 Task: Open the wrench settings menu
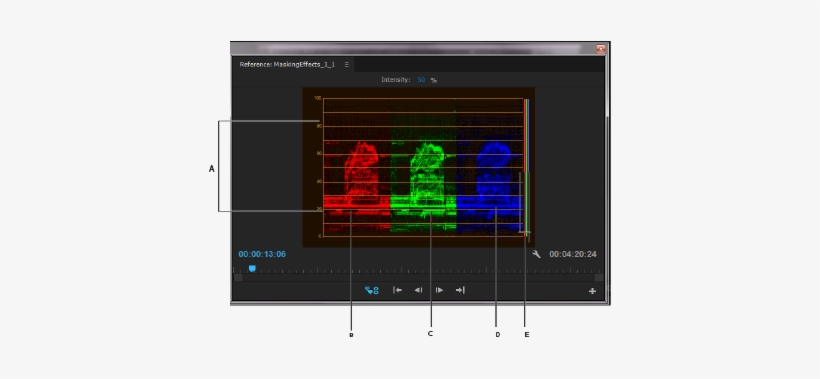537,254
